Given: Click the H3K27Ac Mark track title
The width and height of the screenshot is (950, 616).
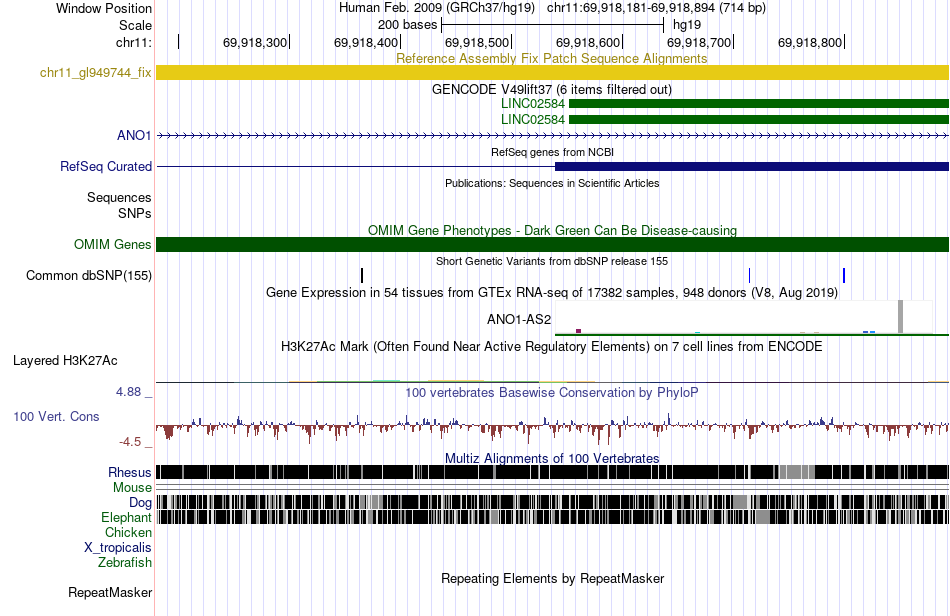Looking at the screenshot, I should click(x=552, y=346).
